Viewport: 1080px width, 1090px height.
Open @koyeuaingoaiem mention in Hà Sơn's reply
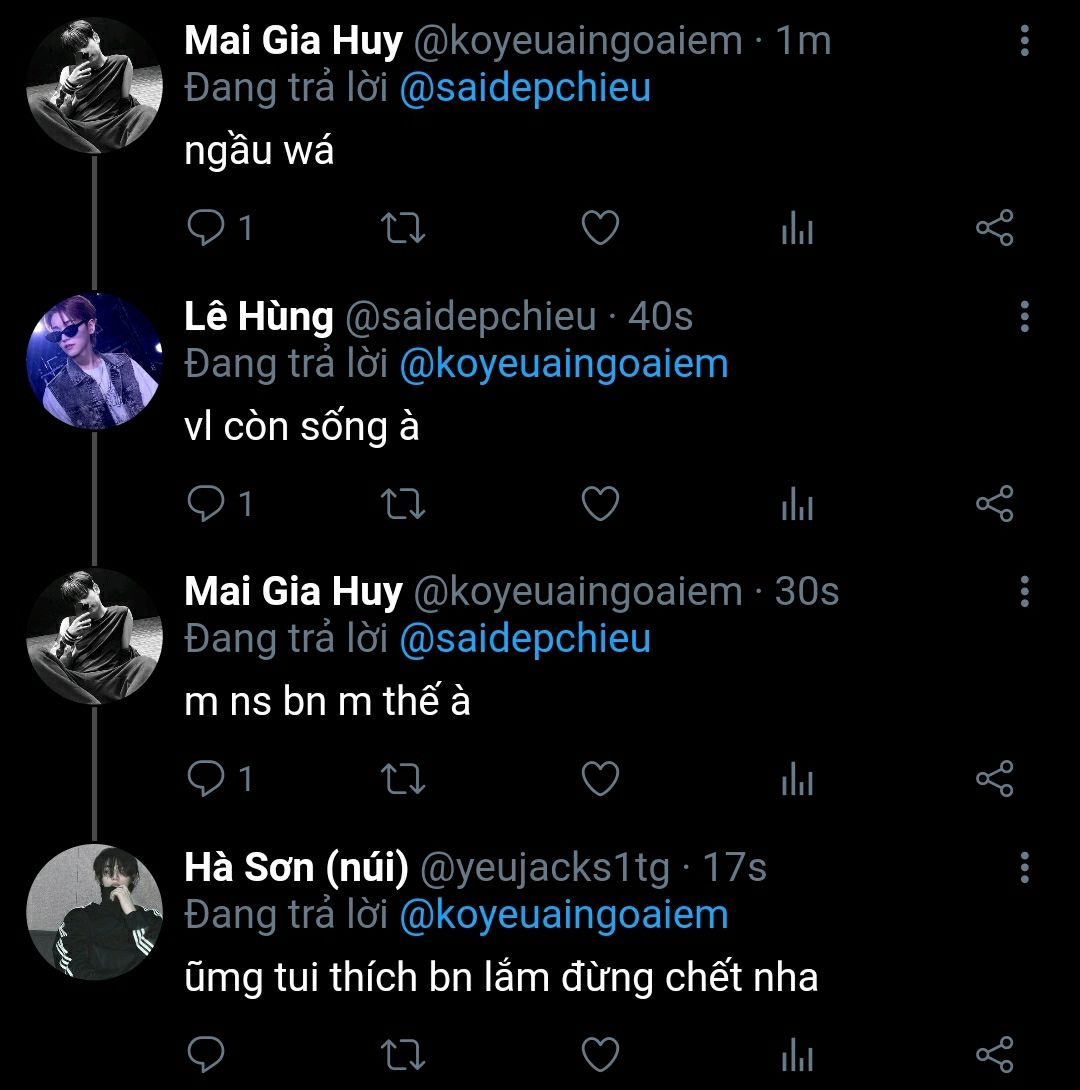click(563, 915)
